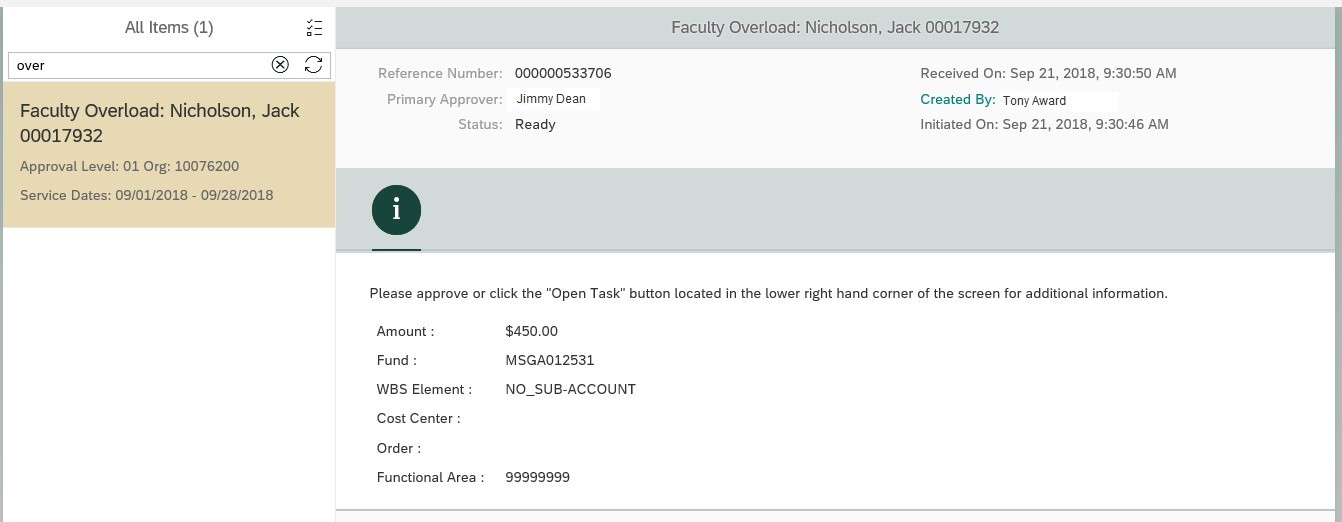Clear the search text with the X icon
The image size is (1342, 522).
(280, 65)
